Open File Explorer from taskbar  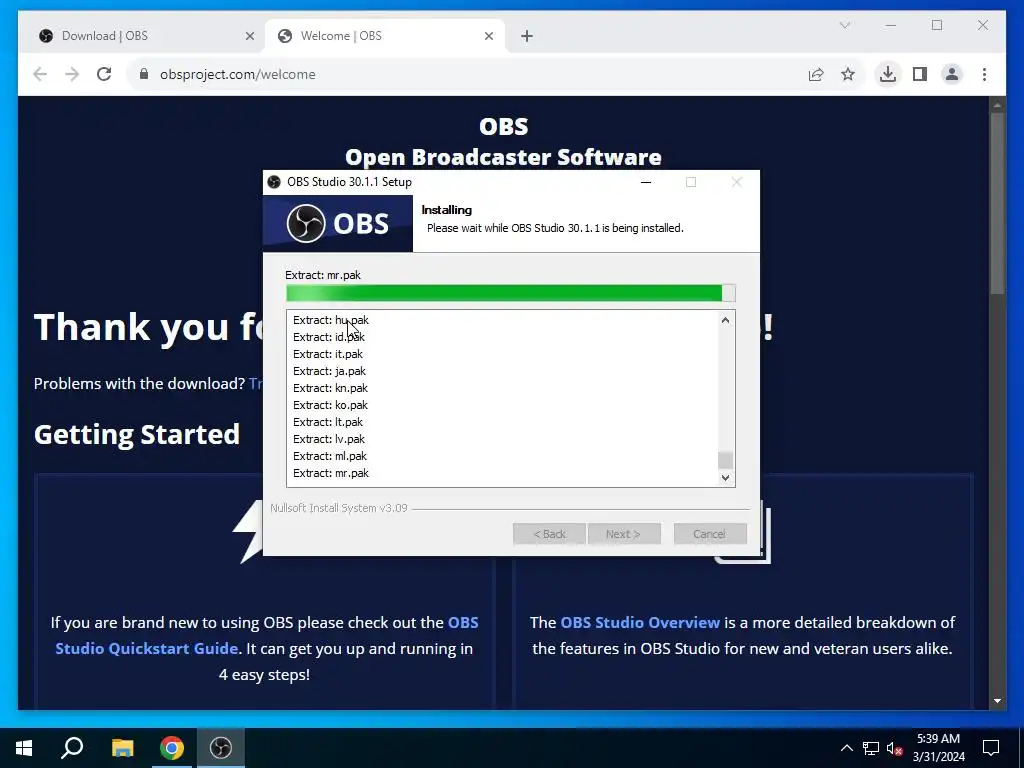[x=122, y=748]
